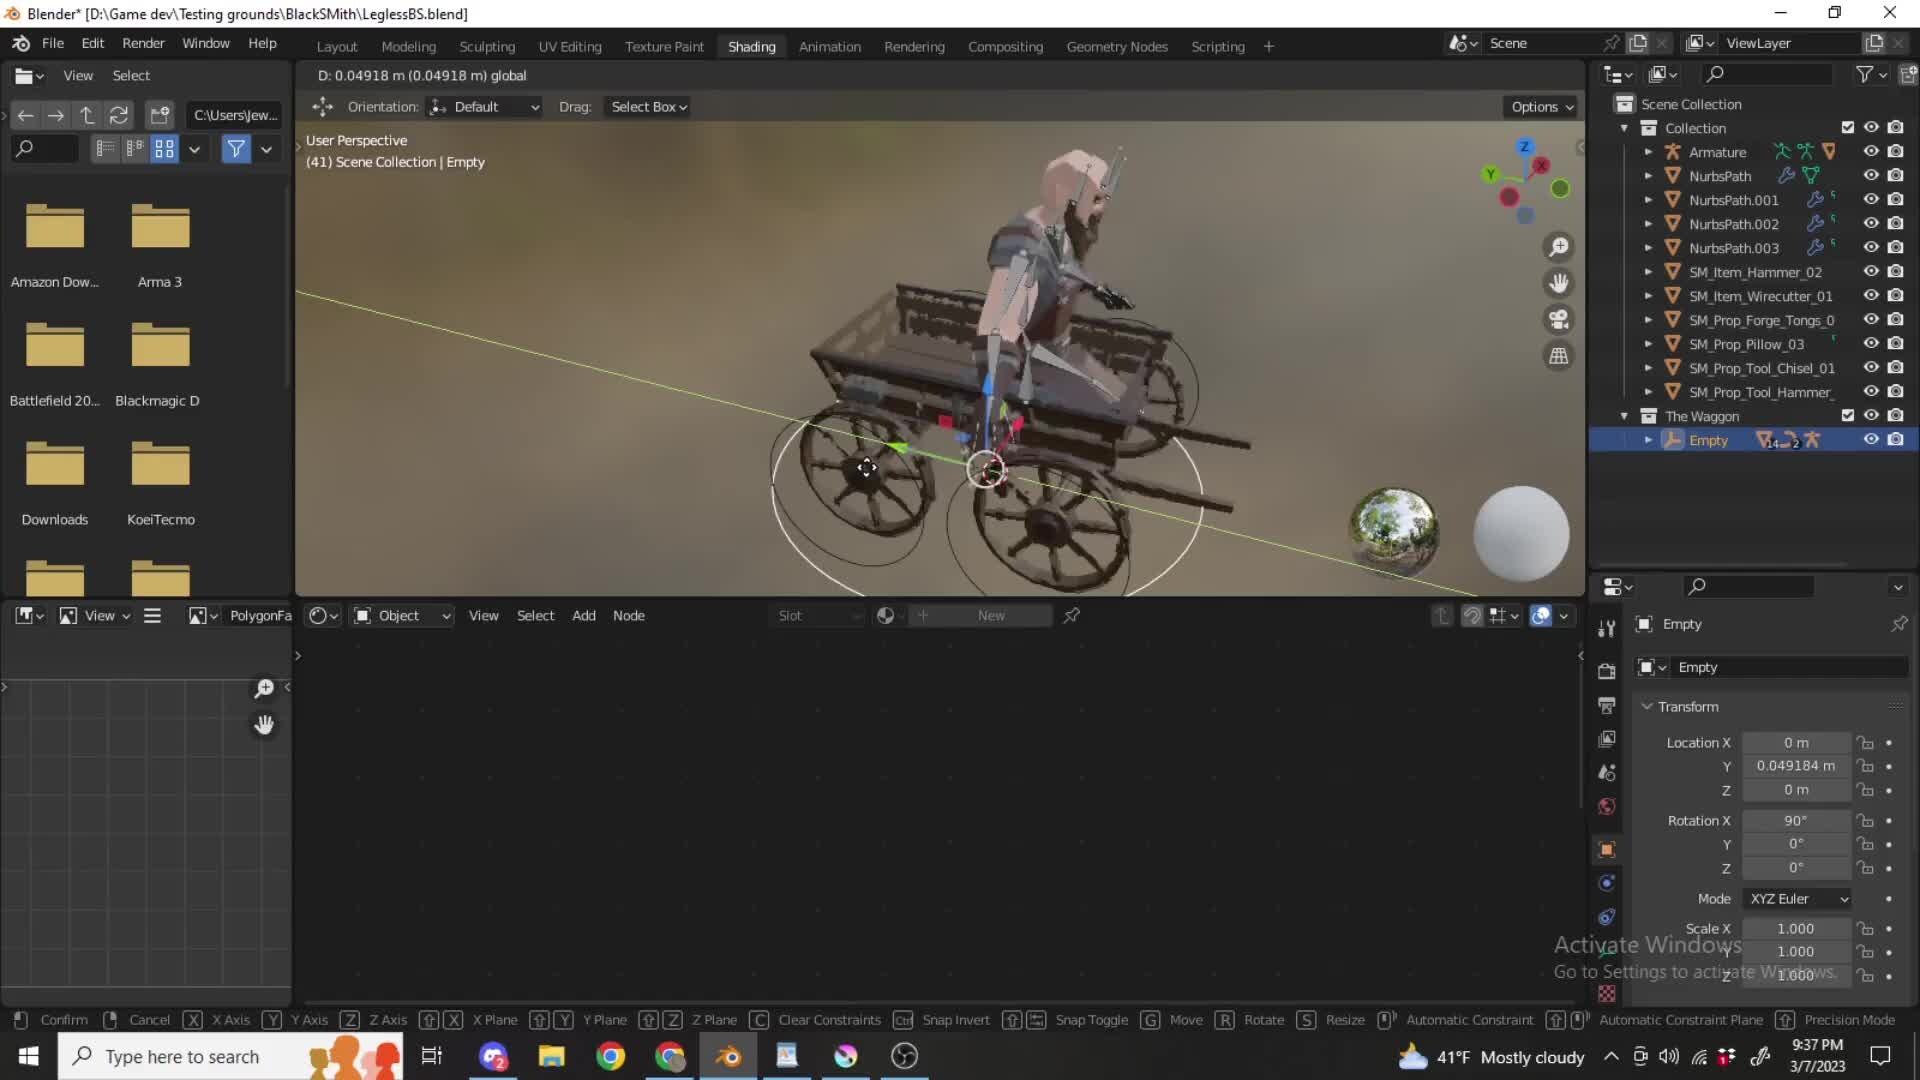Screen dimensions: 1920x1080
Task: Toggle camera view using the camera gizmo icon
Action: 1559,319
